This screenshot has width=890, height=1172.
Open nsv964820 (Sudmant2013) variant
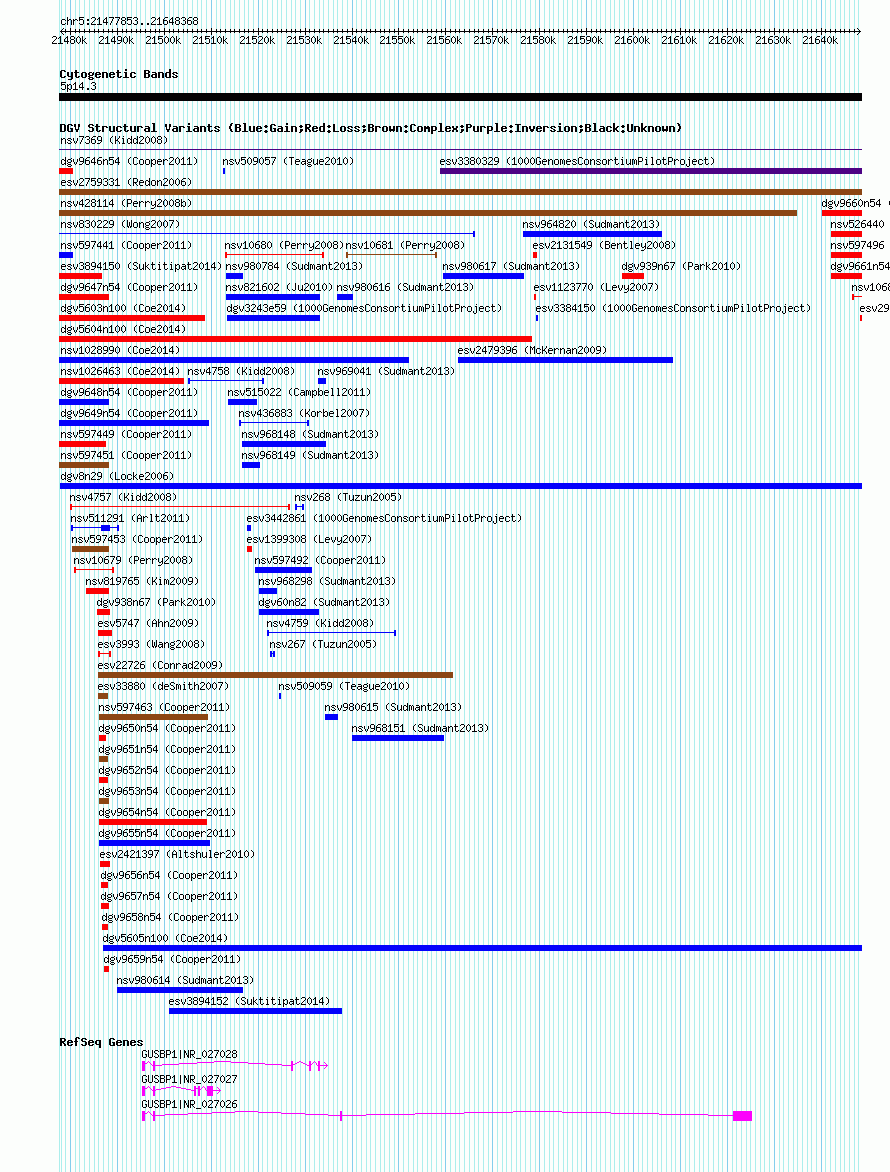tap(591, 224)
